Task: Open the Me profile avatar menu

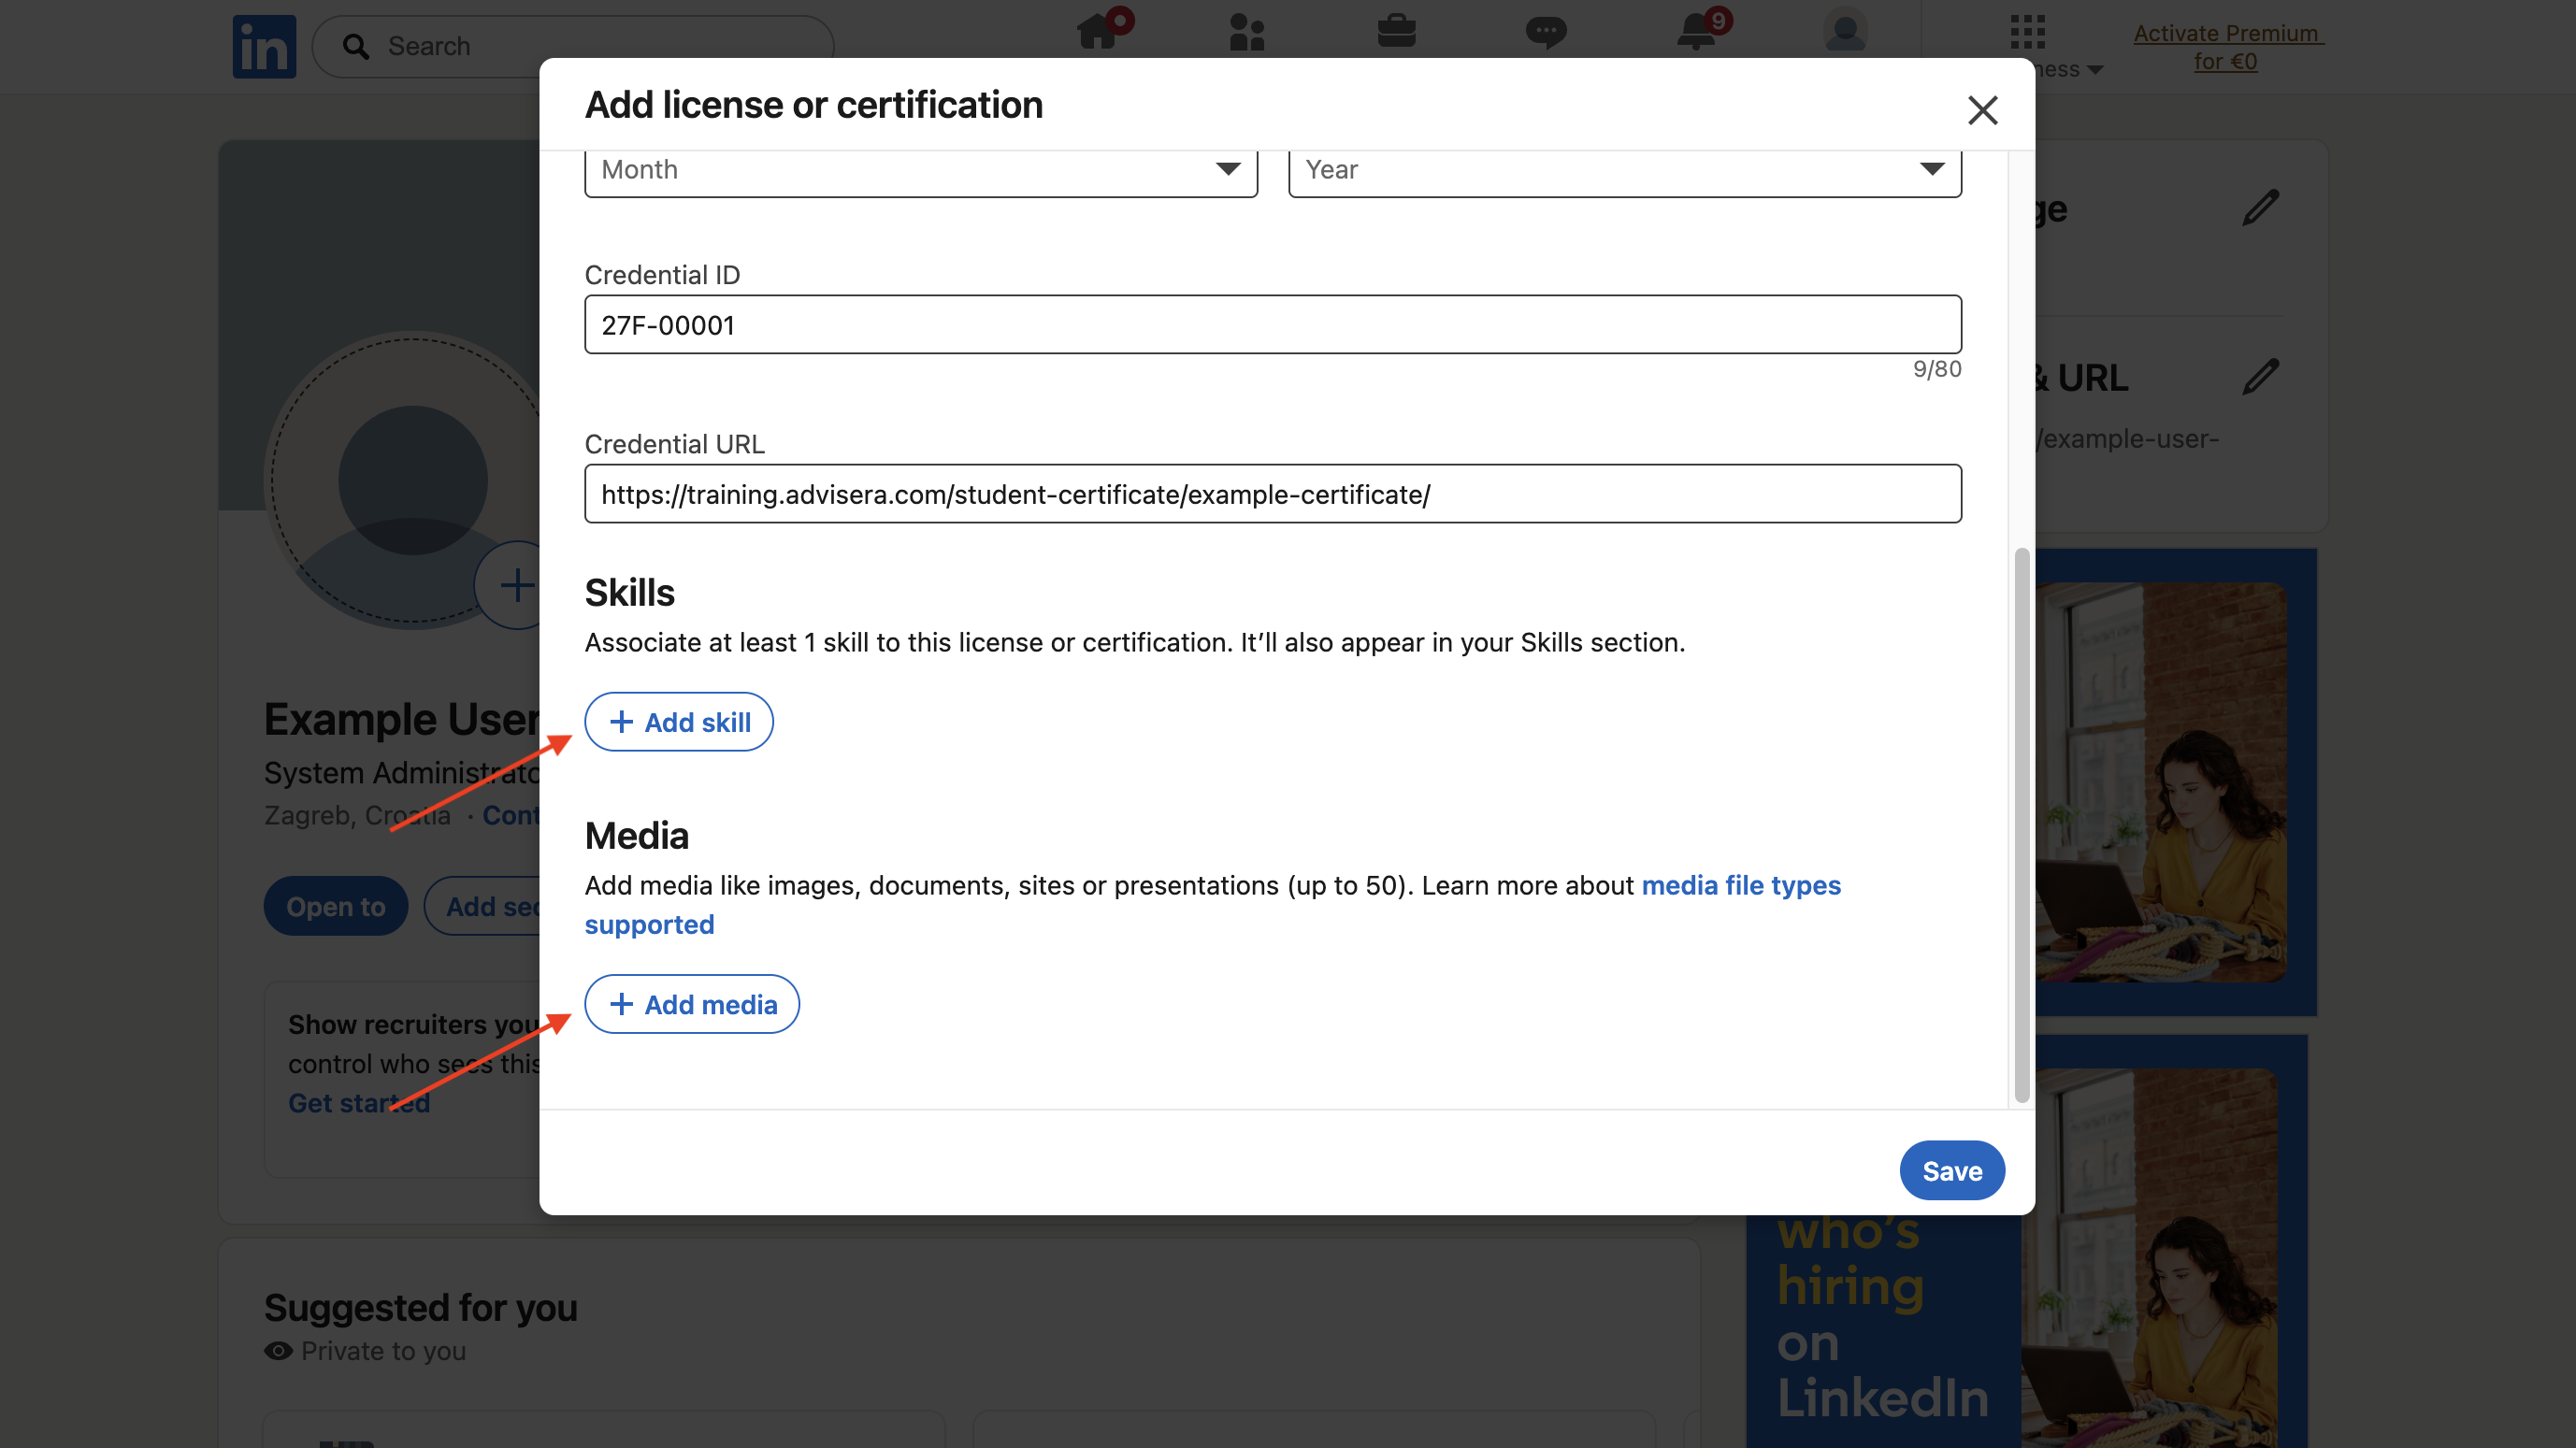Action: tap(1845, 30)
